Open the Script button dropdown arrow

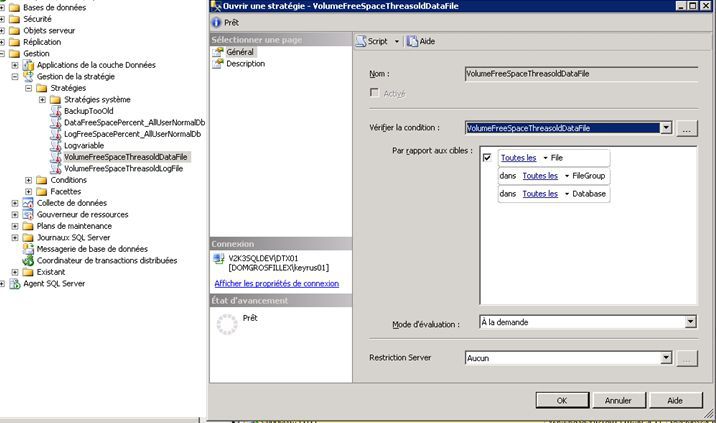pyautogui.click(x=397, y=42)
